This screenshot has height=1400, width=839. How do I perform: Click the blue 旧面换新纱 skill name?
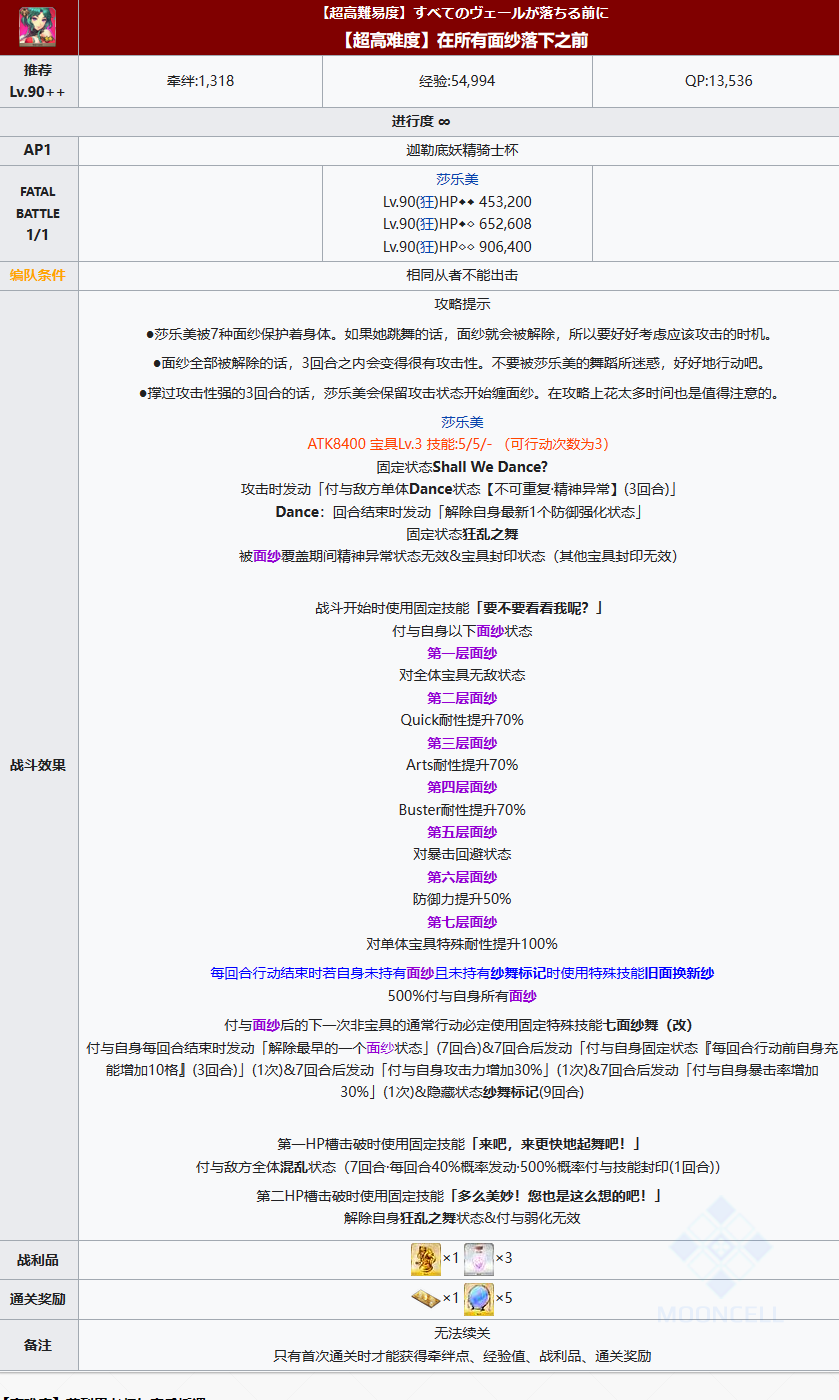pos(679,973)
